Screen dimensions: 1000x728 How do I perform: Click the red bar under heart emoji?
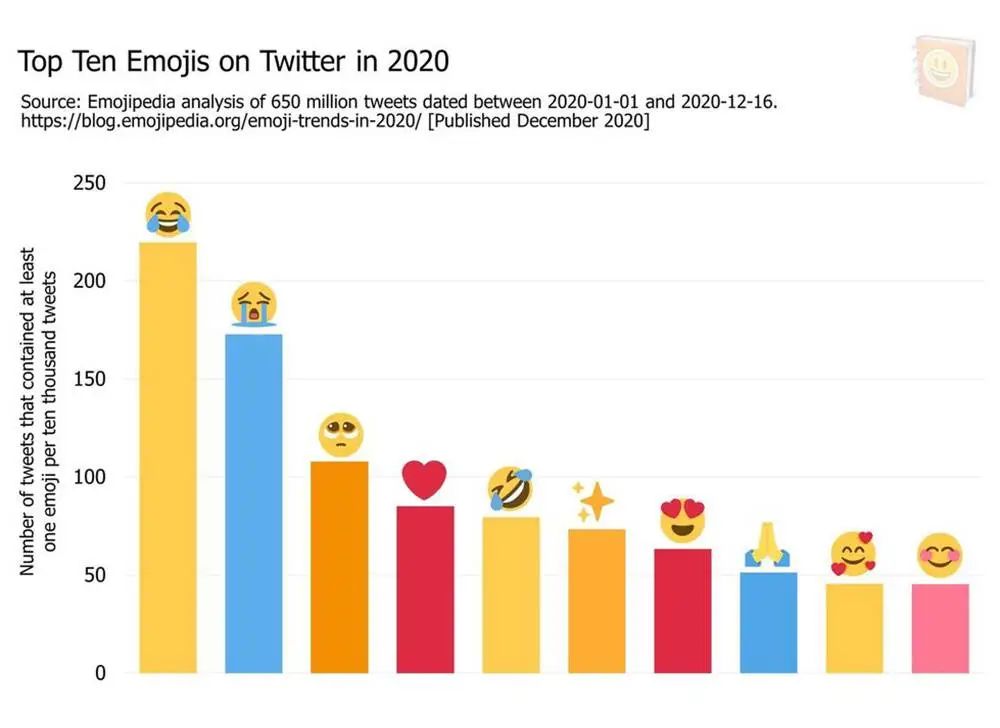click(425, 589)
